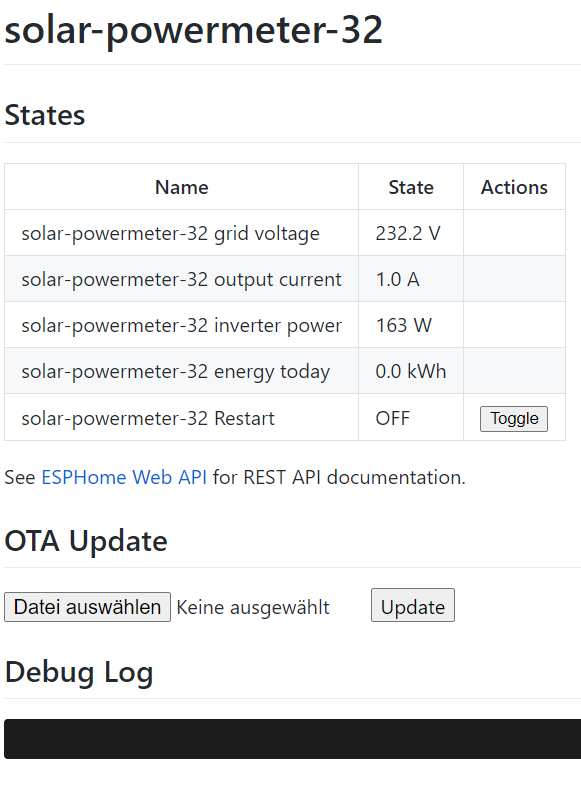This screenshot has height=801, width=581.
Task: Select the grid voltage row name
Action: (171, 233)
